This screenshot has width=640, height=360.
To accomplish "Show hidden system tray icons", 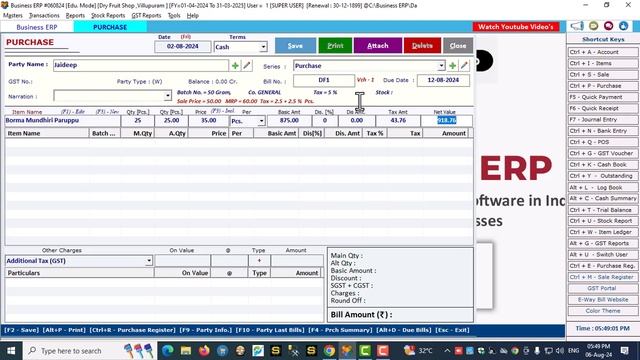I will [x=447, y=351].
